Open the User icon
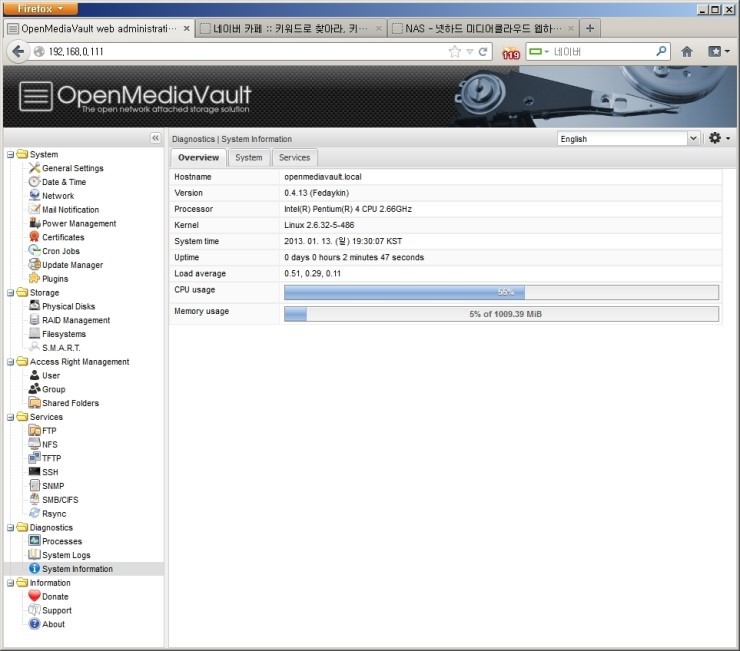 pos(34,375)
